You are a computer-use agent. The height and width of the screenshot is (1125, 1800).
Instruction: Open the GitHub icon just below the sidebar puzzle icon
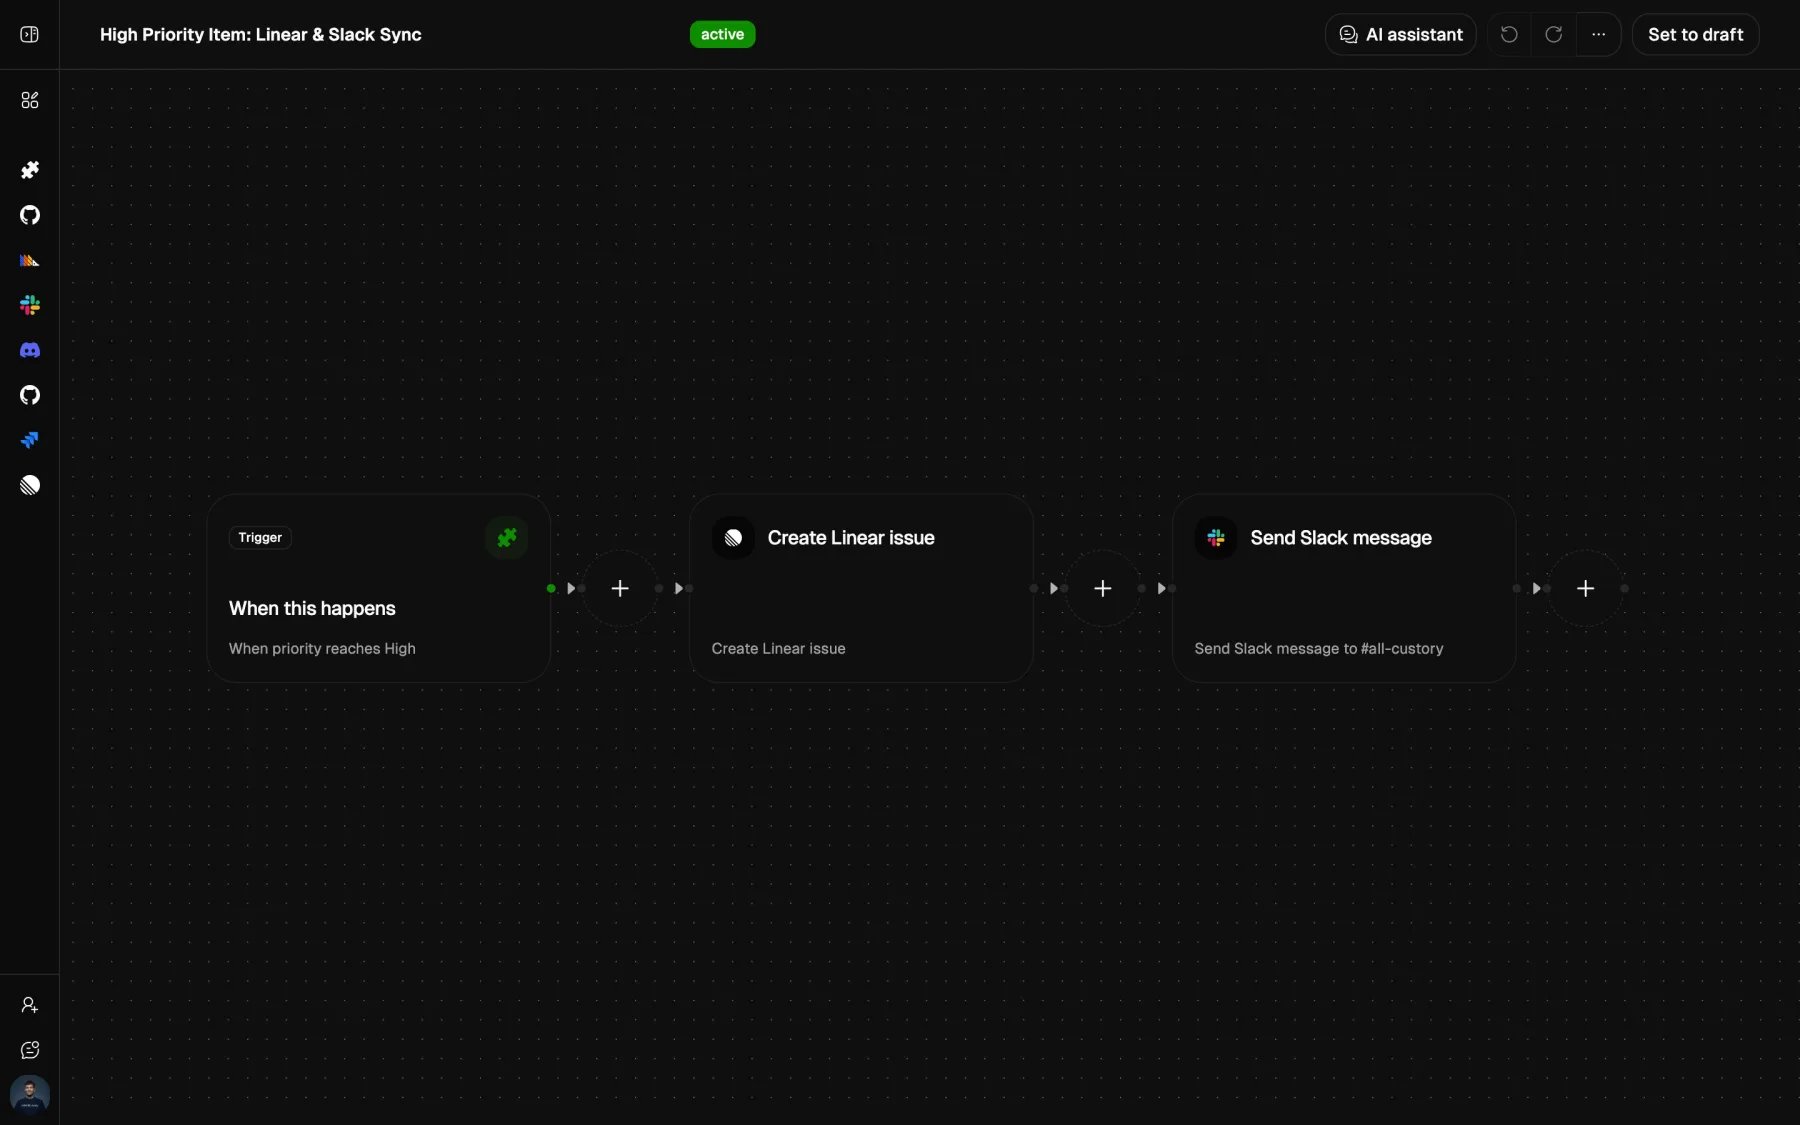click(x=30, y=215)
